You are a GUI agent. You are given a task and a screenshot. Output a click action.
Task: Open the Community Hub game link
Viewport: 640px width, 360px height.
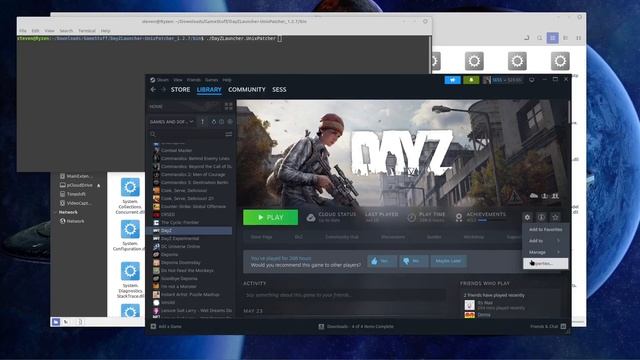click(x=342, y=237)
